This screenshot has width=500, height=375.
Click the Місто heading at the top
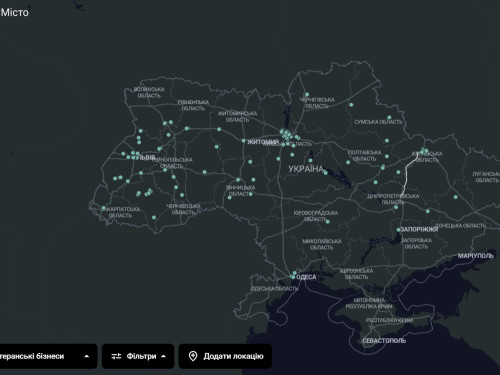(14, 13)
